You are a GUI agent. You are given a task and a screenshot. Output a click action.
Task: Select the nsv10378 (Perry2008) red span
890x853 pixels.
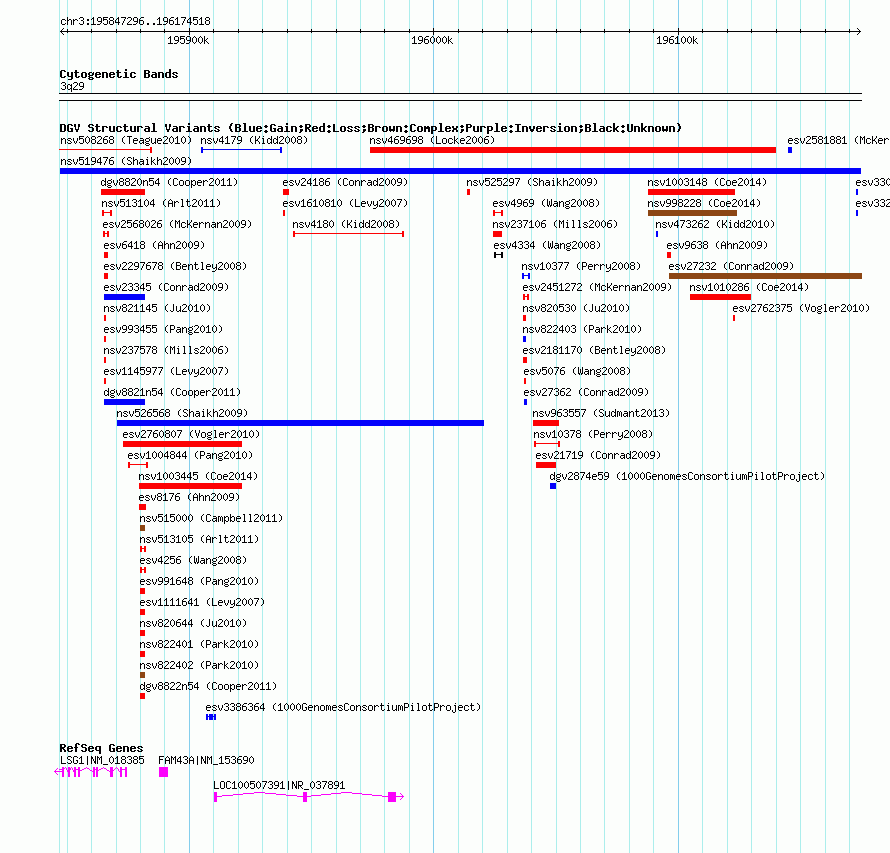point(547,444)
